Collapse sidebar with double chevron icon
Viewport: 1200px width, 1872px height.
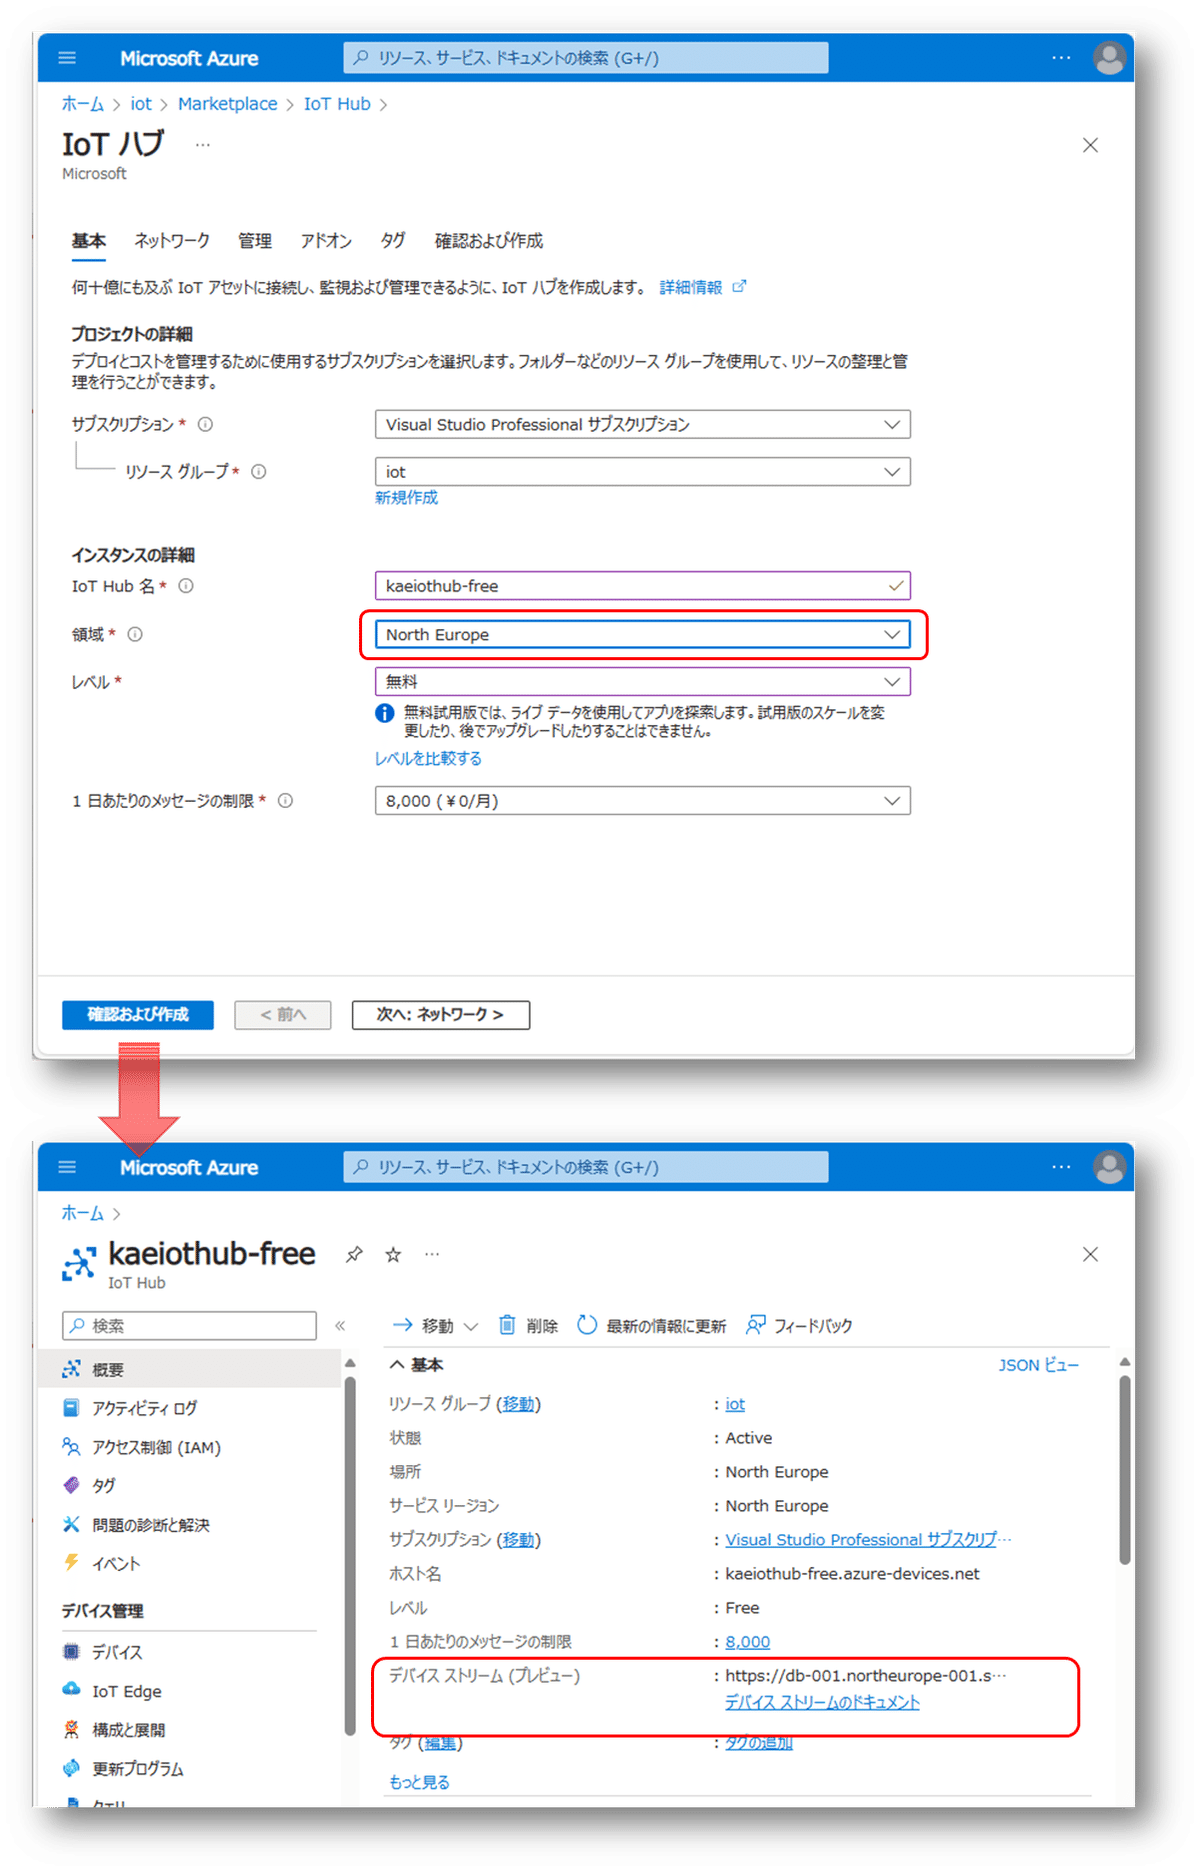click(340, 1326)
